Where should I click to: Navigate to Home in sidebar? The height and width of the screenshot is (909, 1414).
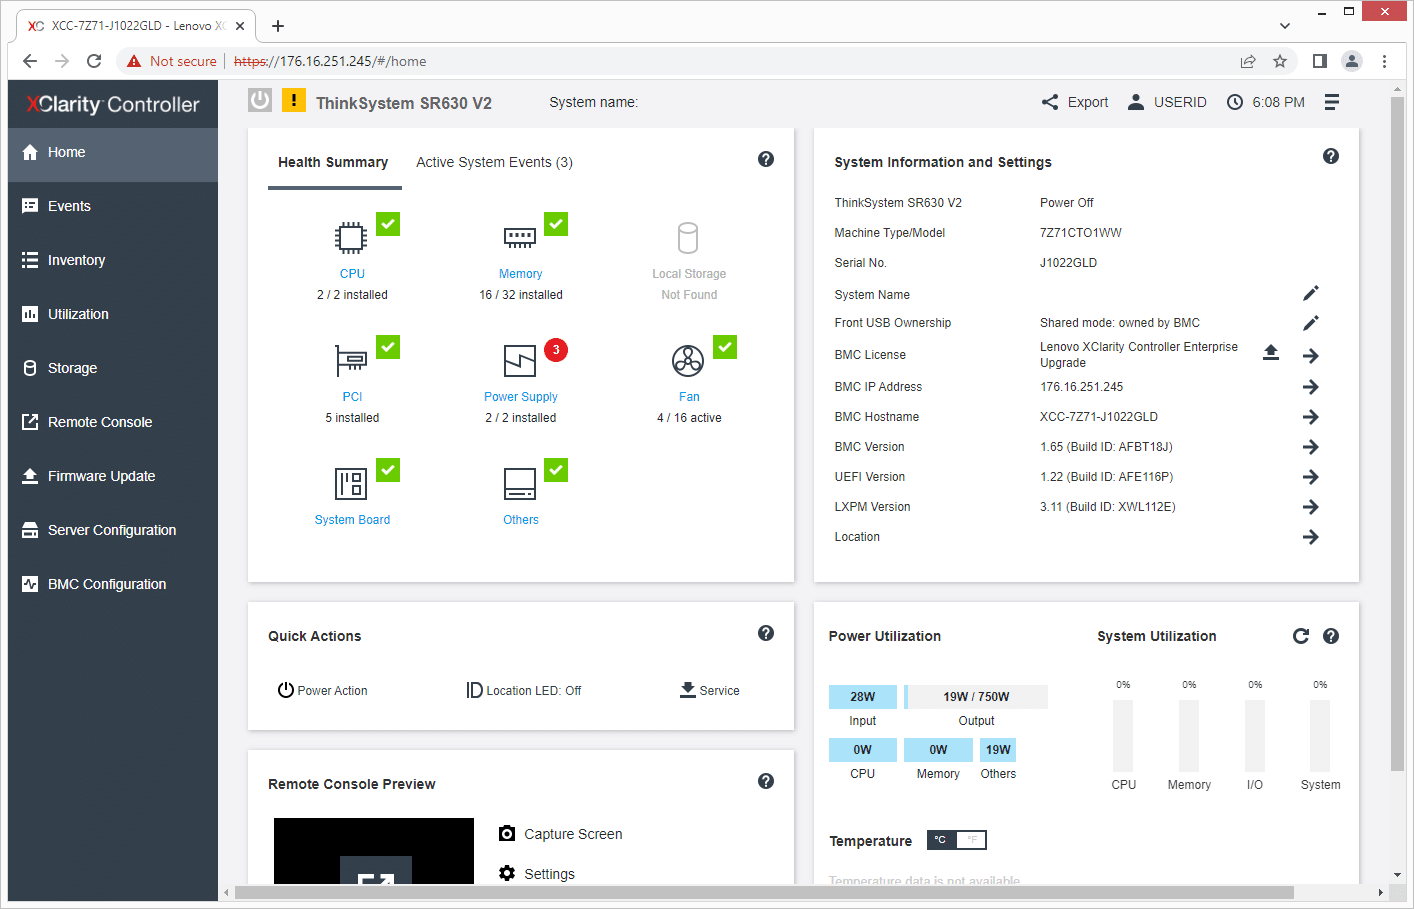tap(113, 152)
